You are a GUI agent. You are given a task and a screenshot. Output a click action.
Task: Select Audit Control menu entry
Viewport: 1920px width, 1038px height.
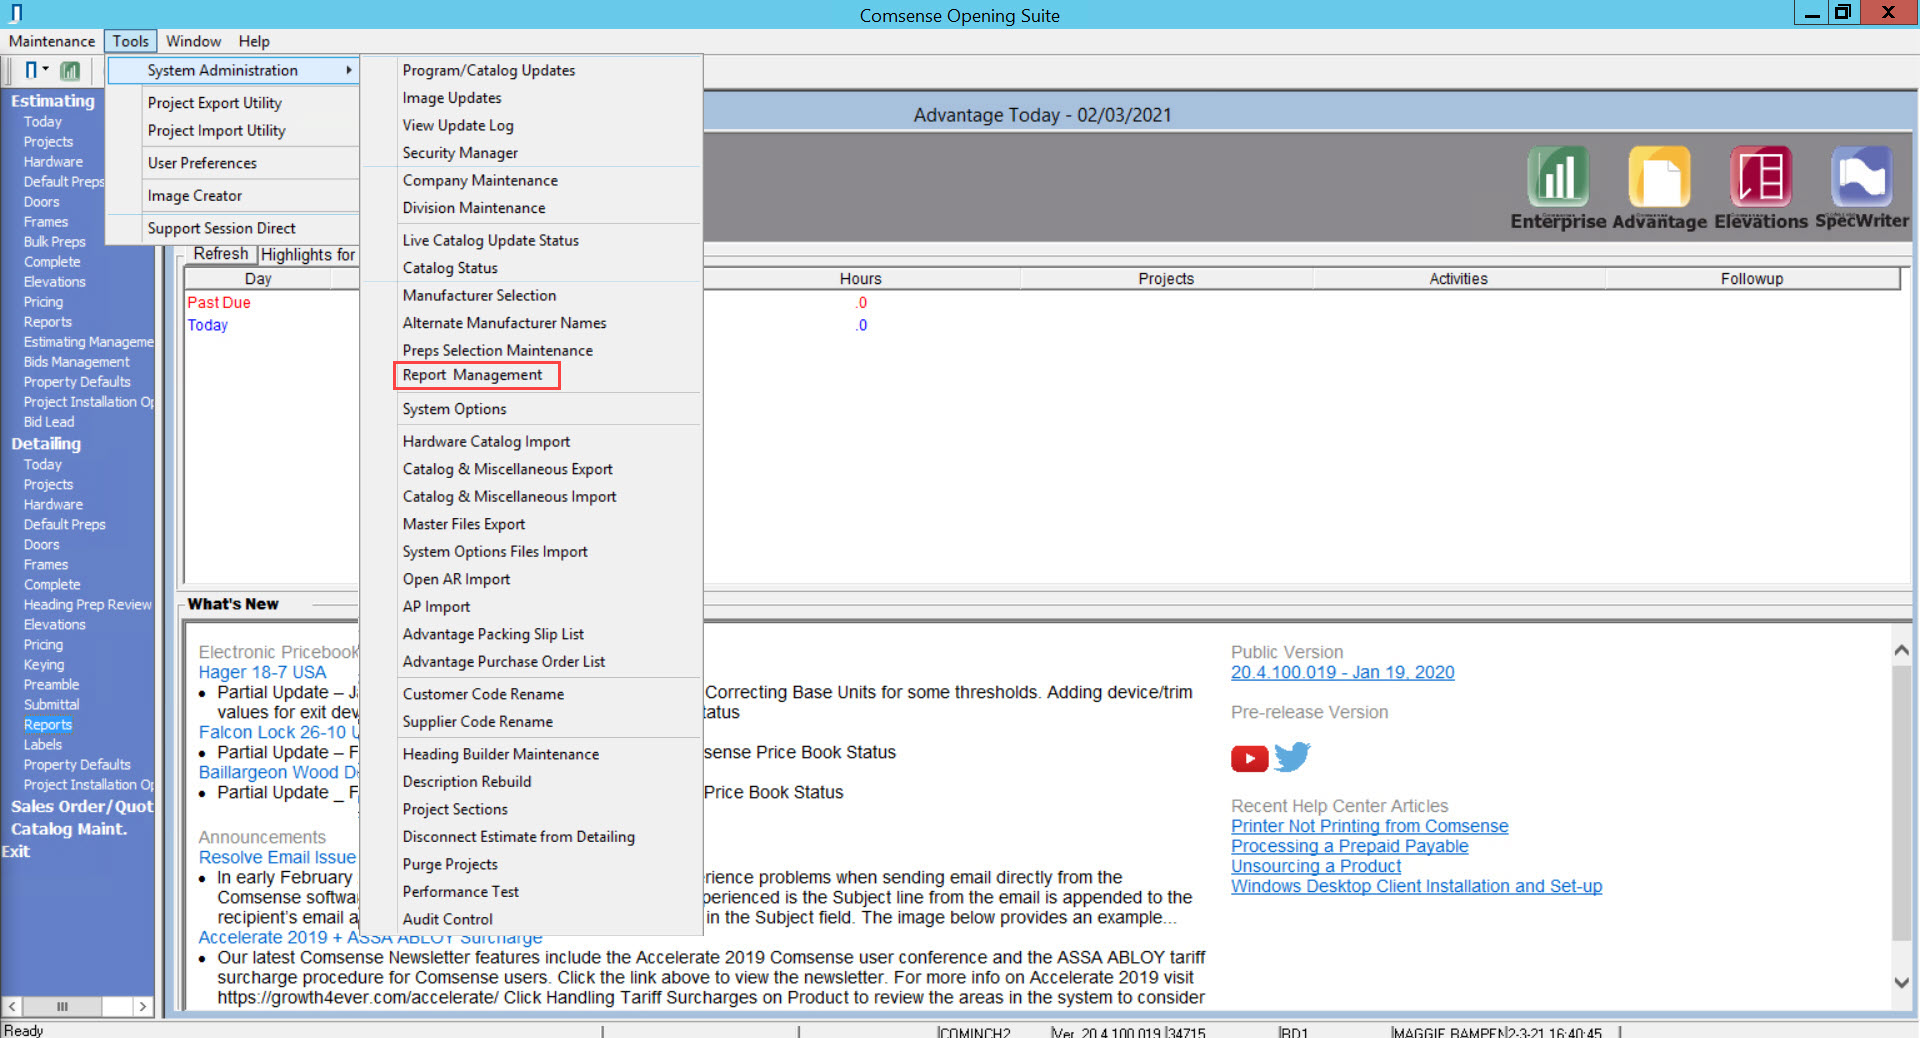point(447,919)
